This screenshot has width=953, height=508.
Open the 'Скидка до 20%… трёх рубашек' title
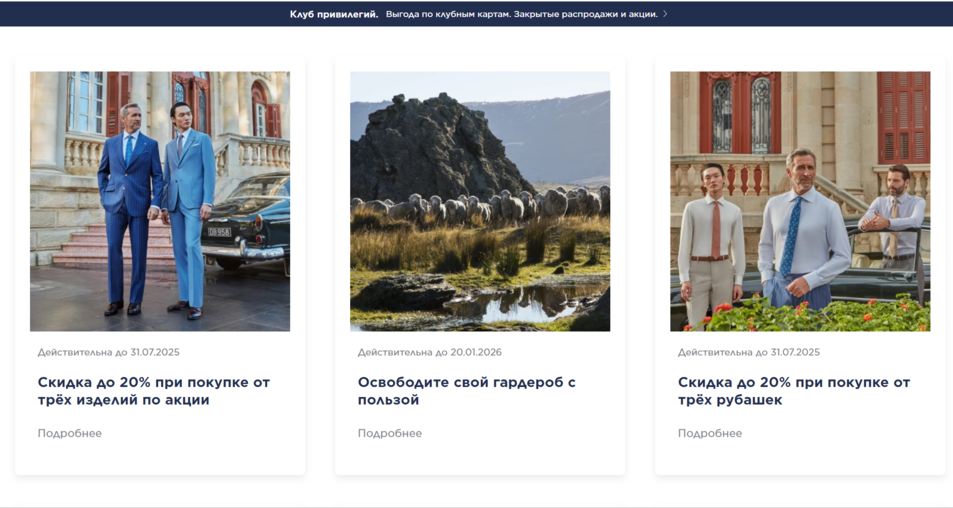(x=794, y=391)
